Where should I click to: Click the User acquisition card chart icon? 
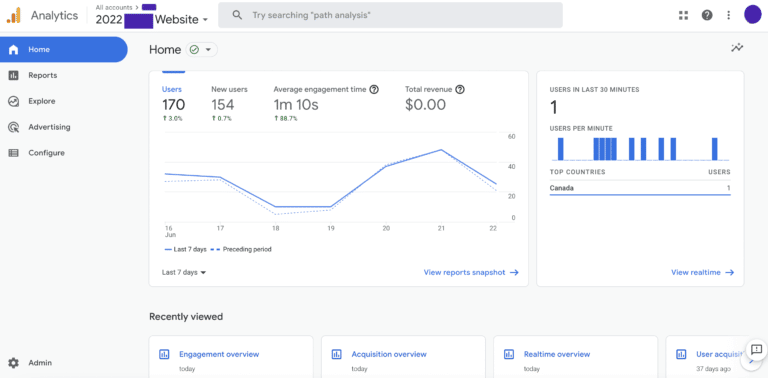pos(681,354)
